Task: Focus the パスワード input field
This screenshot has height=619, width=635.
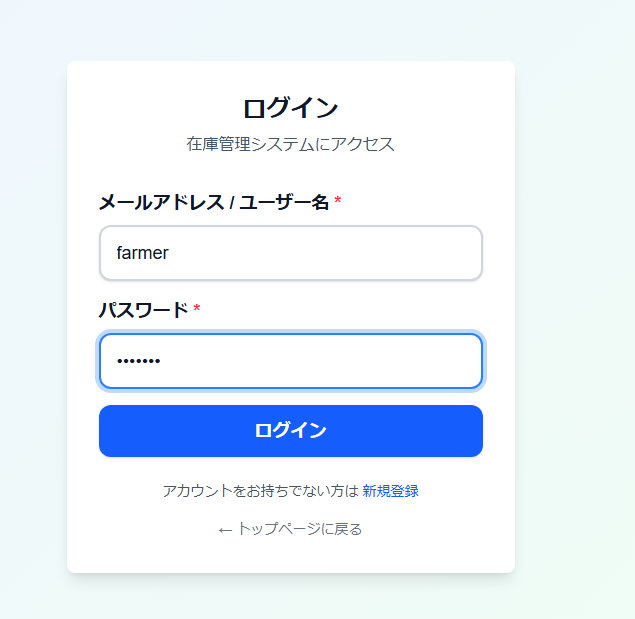Action: click(290, 361)
